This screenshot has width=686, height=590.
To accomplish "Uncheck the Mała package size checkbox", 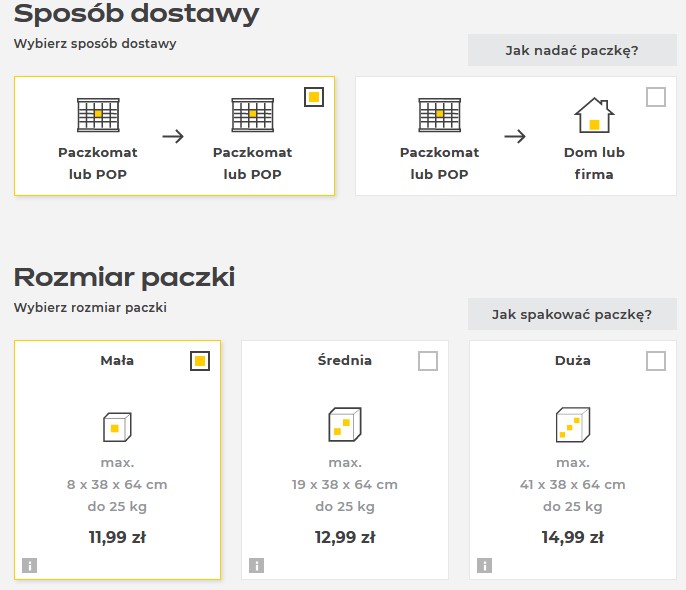I will point(200,361).
